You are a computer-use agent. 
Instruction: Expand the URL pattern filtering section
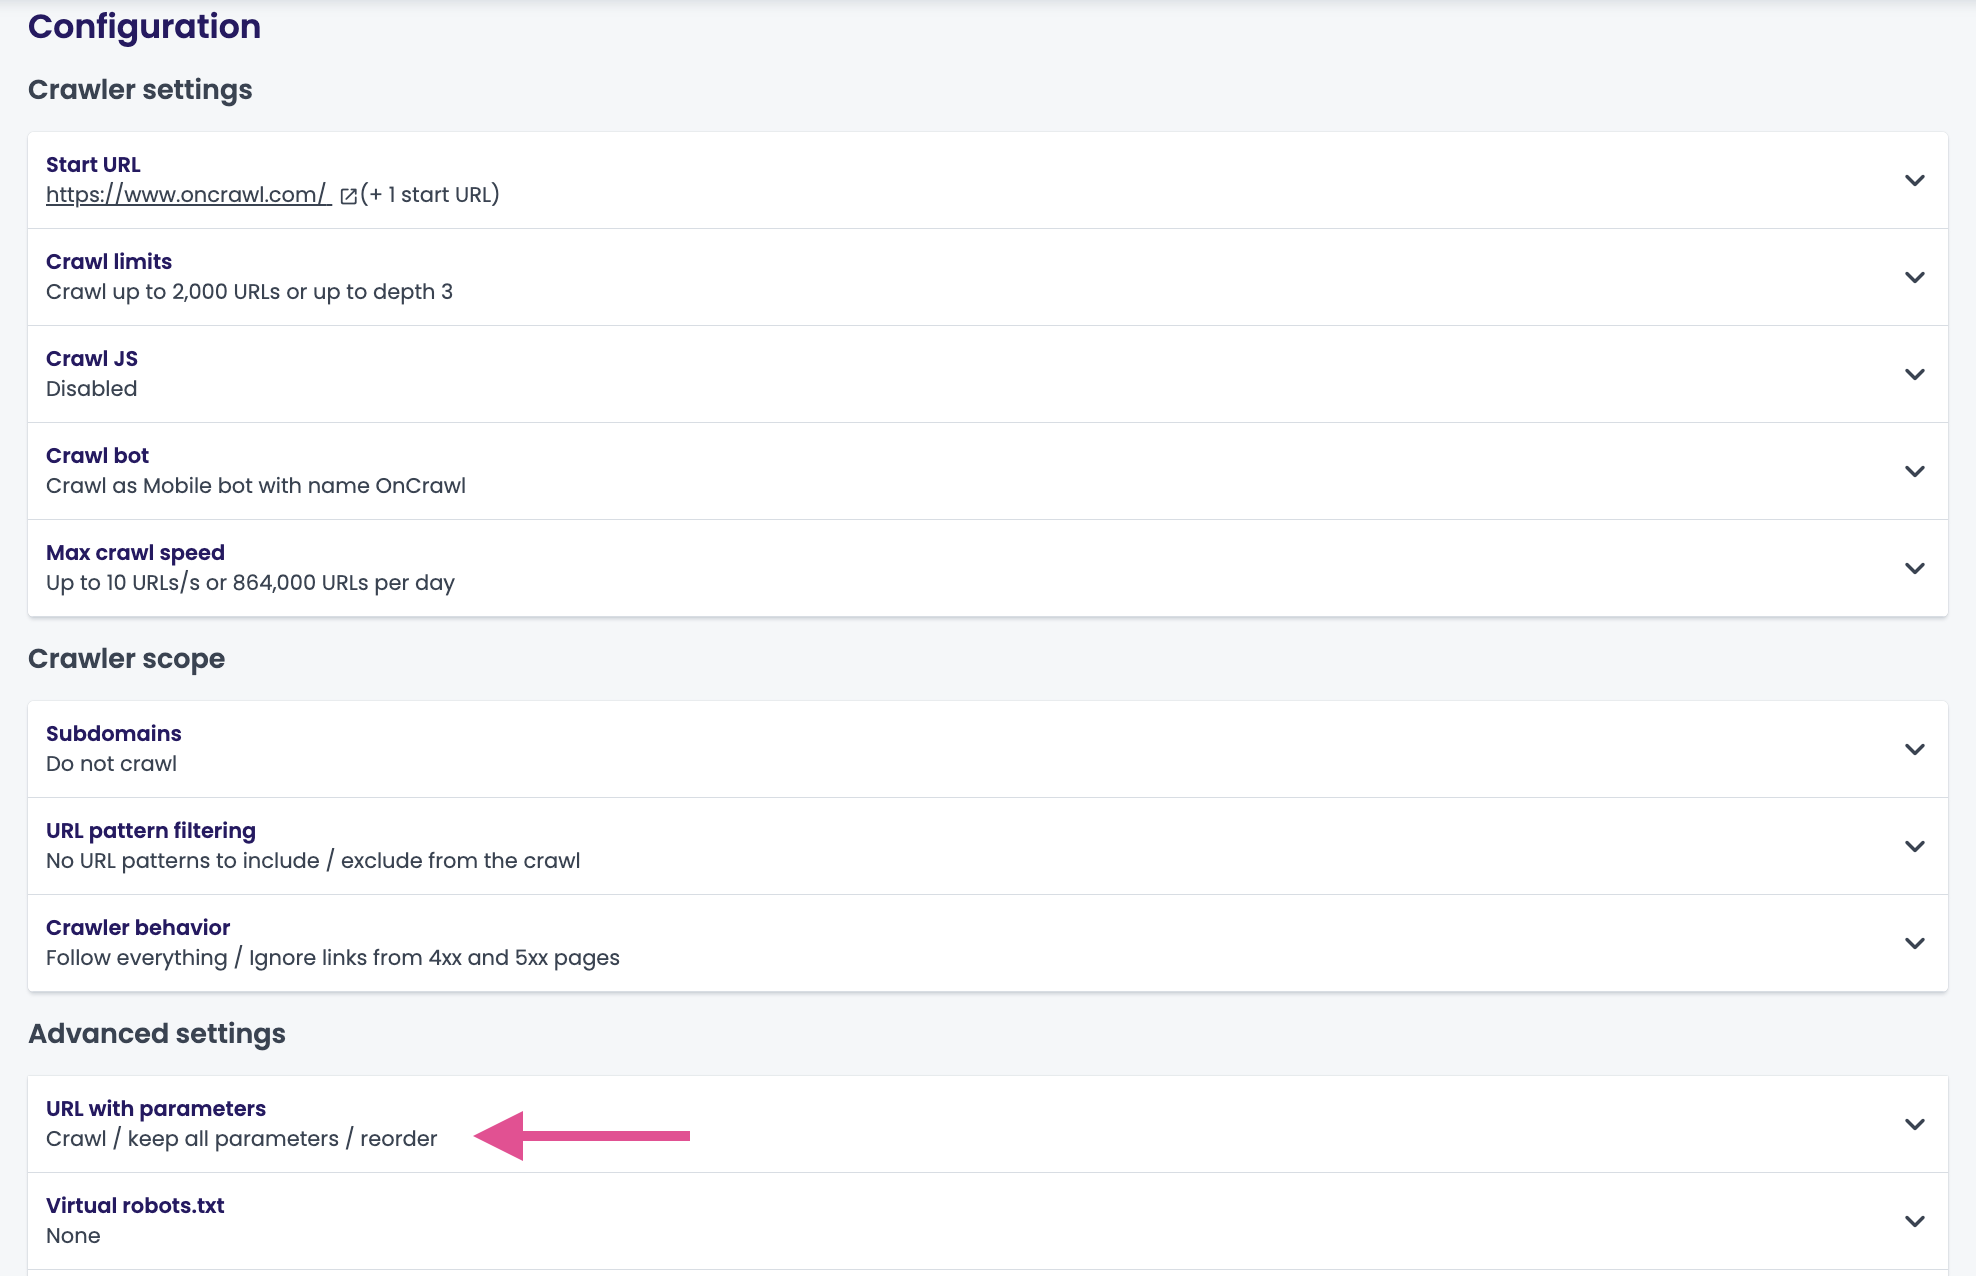click(1915, 845)
